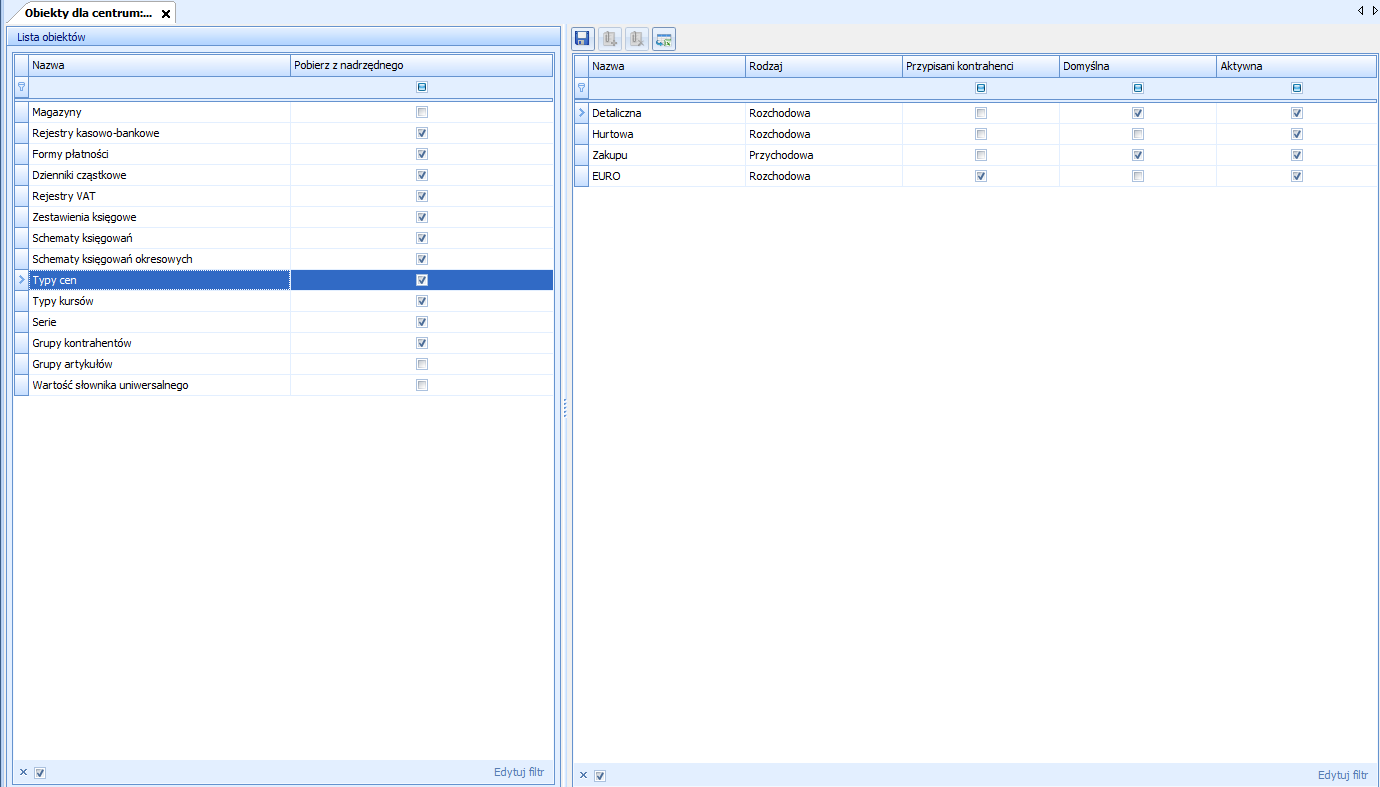Uncheck Pobierz z nadrzędnego for Formy płatności
Image resolution: width=1380 pixels, height=787 pixels.
[x=422, y=154]
